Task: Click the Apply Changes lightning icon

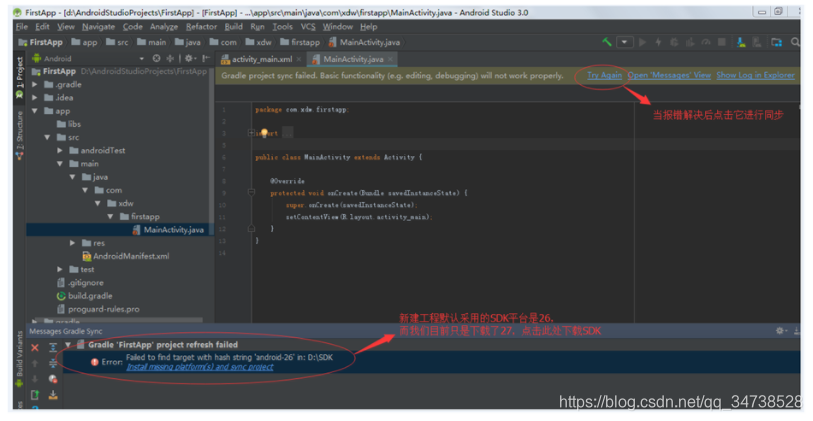Action: pyautogui.click(x=658, y=42)
